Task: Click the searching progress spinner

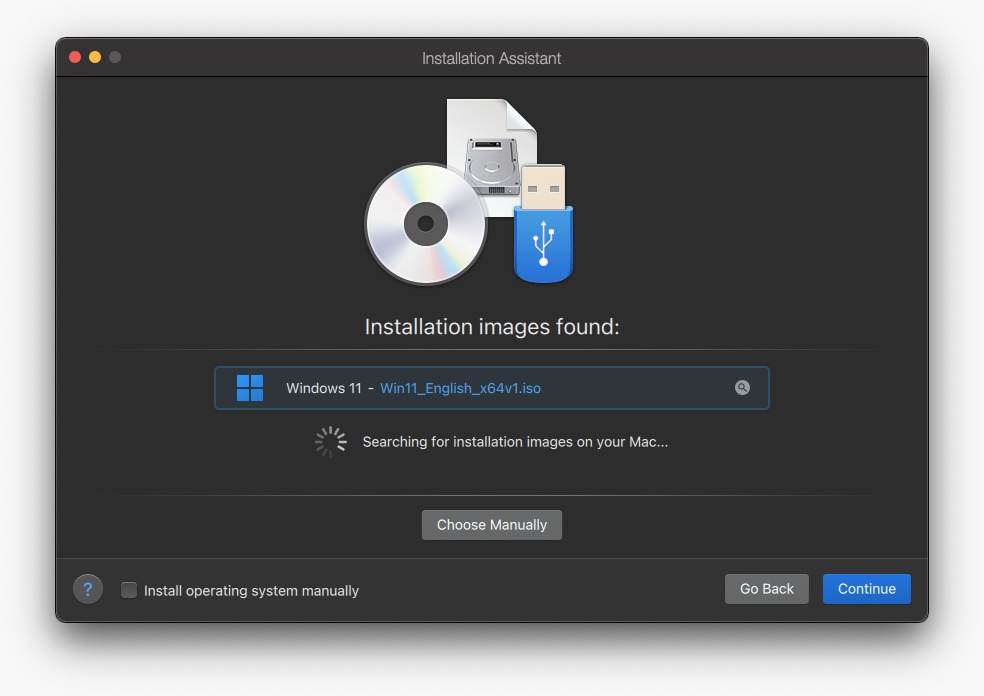Action: point(330,442)
